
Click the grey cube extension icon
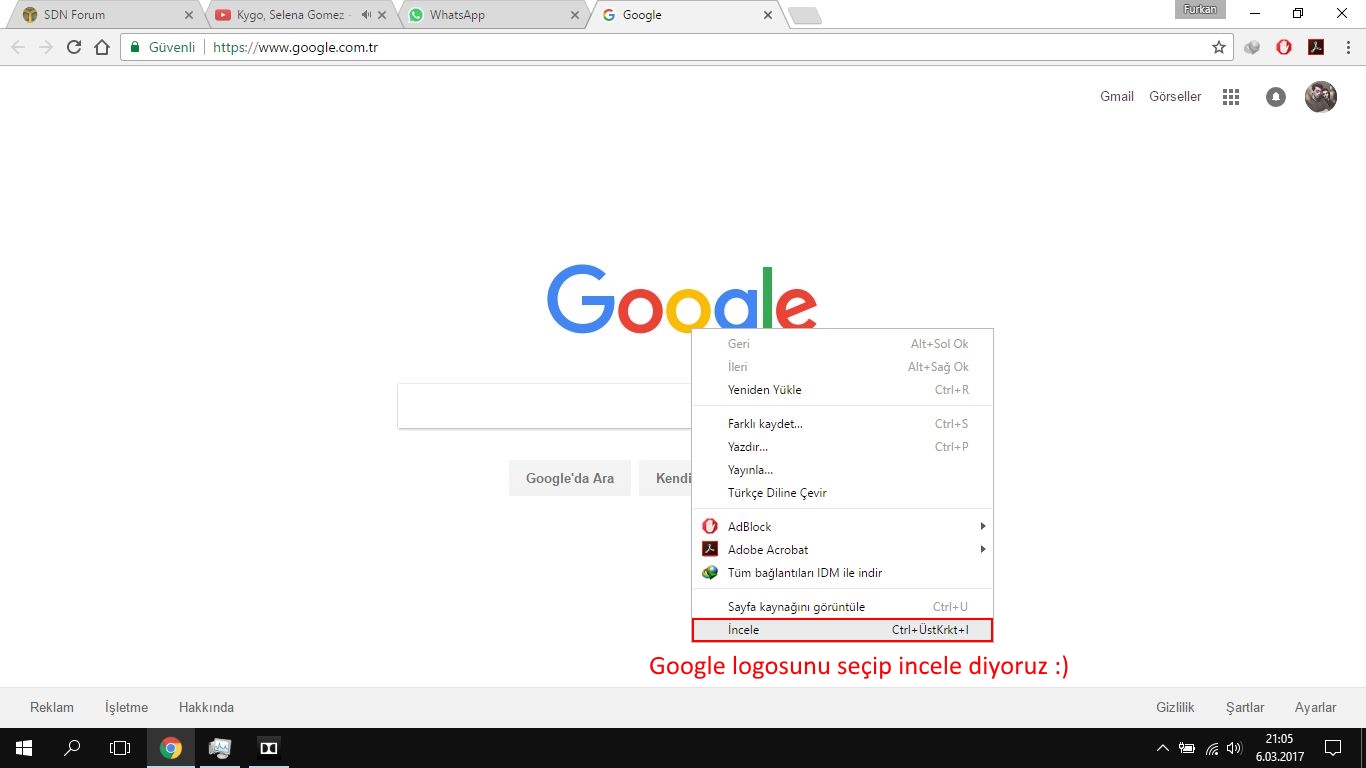(1252, 47)
